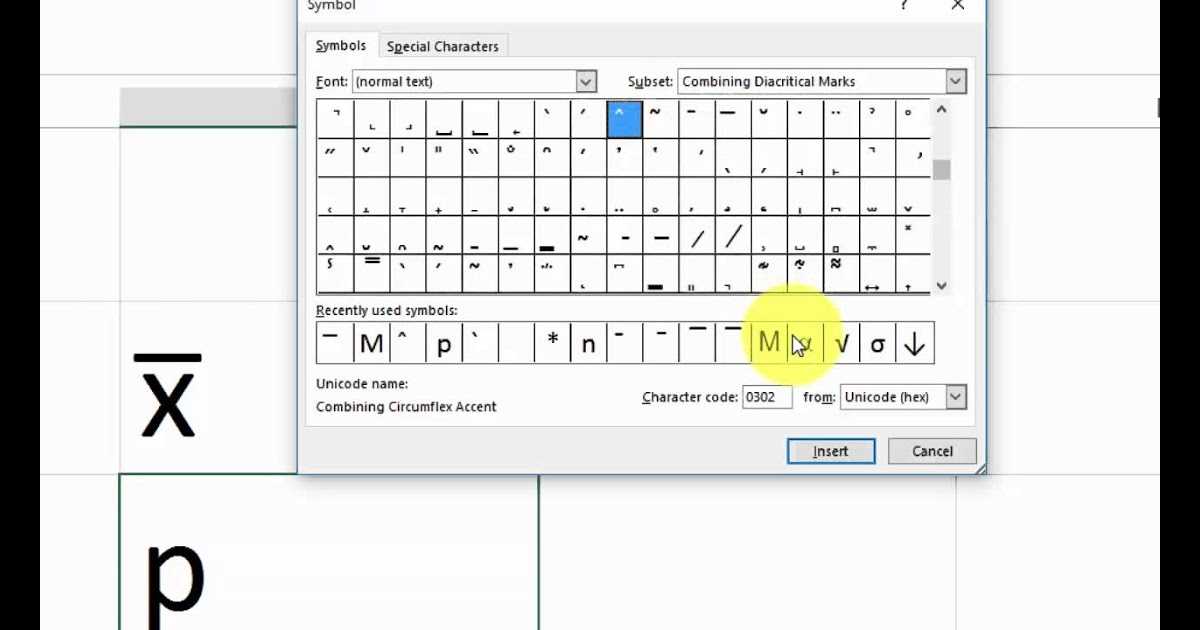The height and width of the screenshot is (630, 1200).
Task: Click the symbol grid scrollbar up arrow
Action: click(941, 109)
